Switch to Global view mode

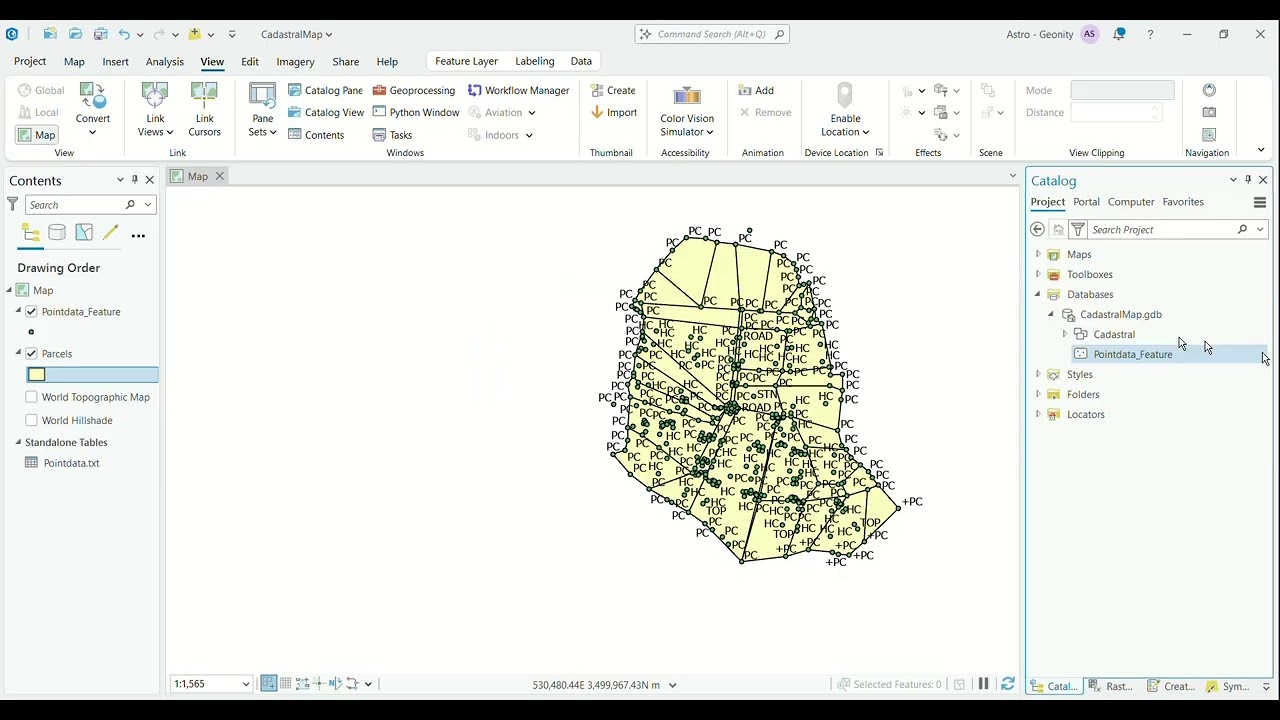pyautogui.click(x=41, y=90)
